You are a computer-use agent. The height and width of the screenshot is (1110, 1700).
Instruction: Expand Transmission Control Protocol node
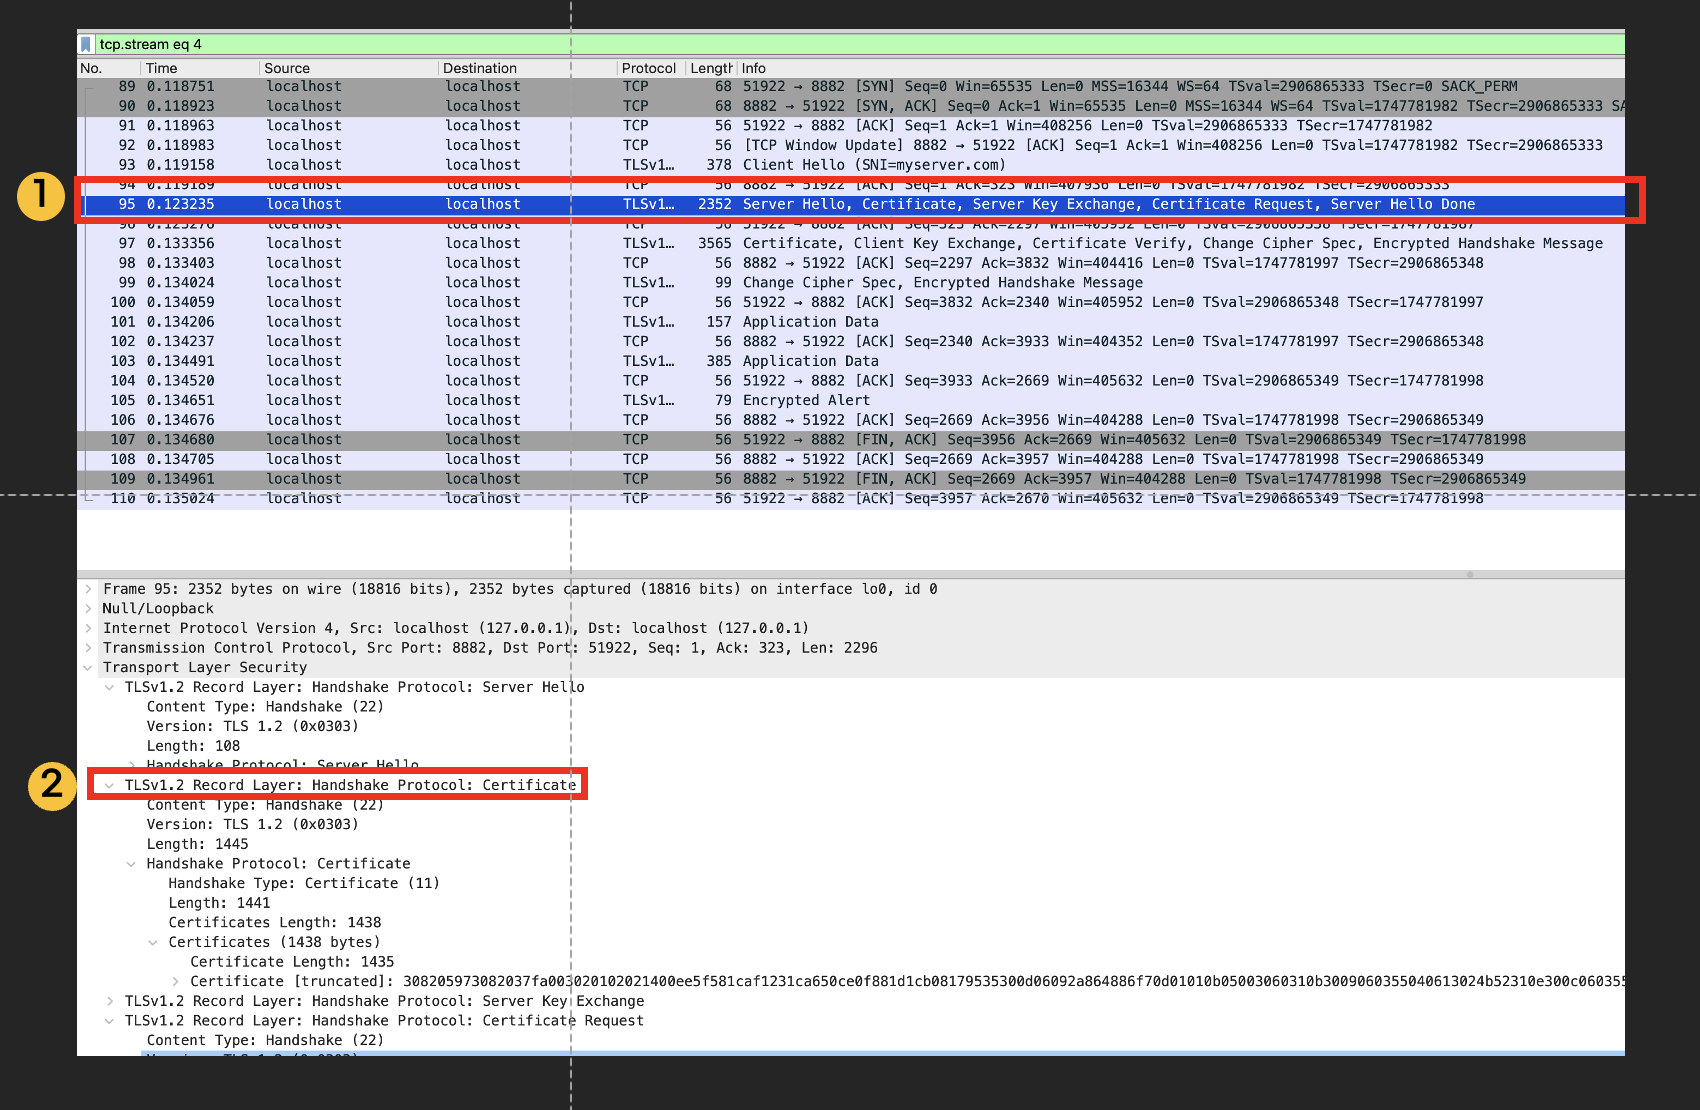click(x=88, y=648)
